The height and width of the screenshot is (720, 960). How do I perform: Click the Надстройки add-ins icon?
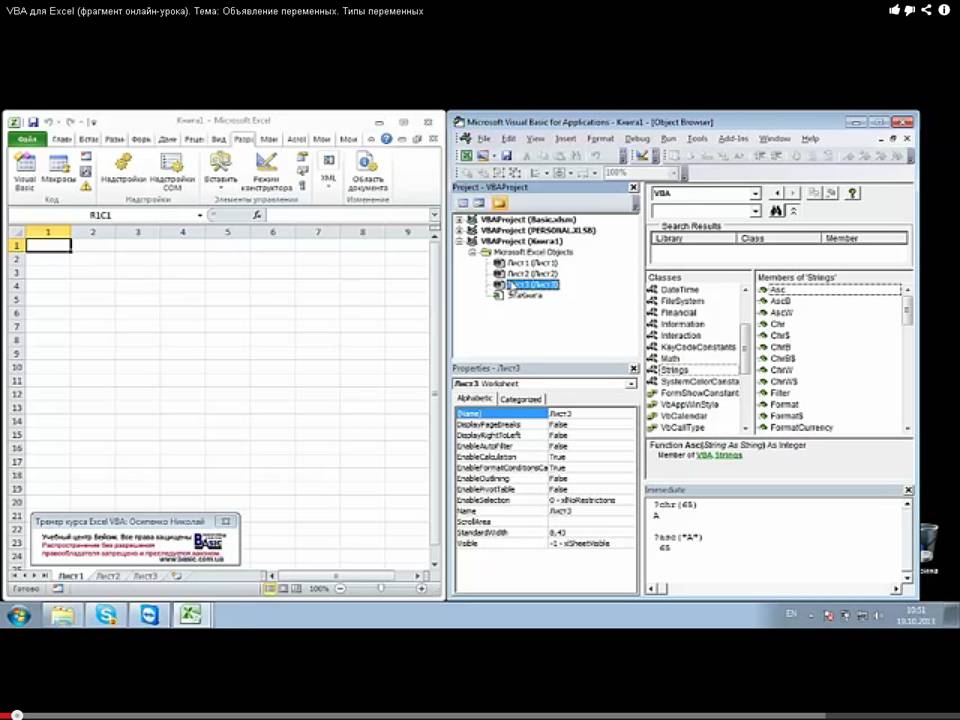(x=123, y=169)
